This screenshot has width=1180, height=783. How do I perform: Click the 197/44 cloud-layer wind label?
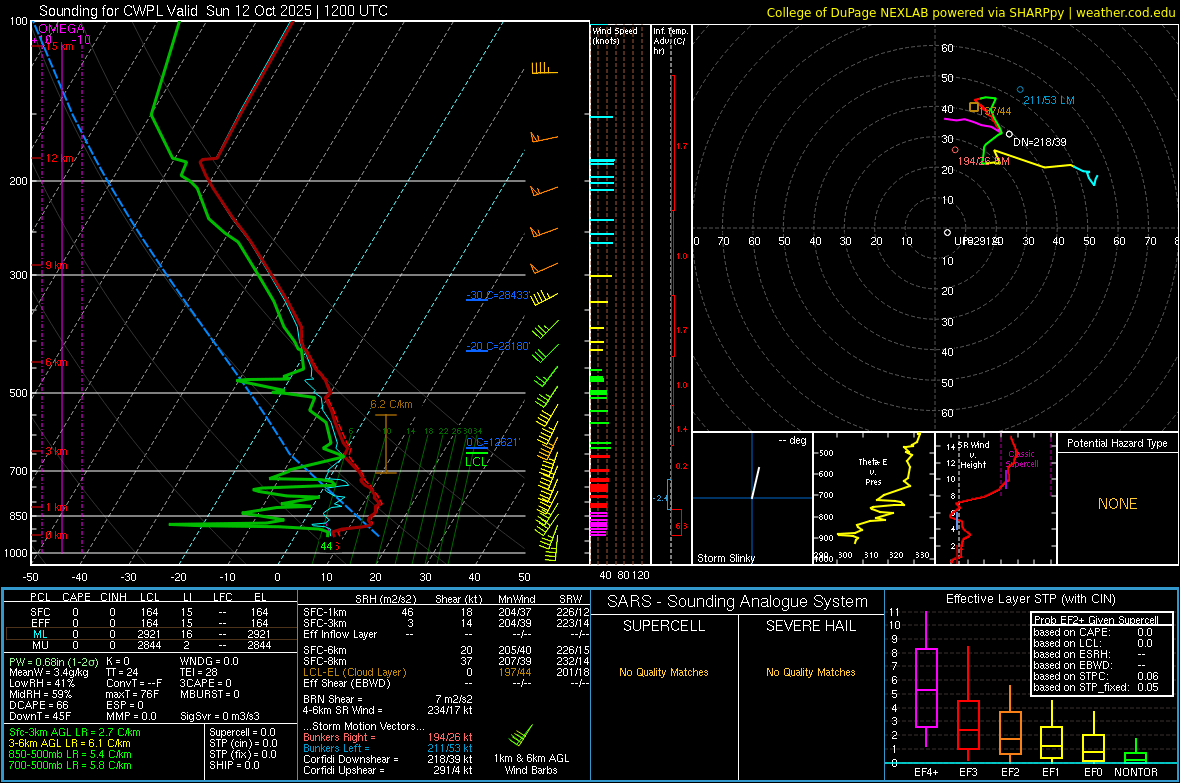coord(996,111)
